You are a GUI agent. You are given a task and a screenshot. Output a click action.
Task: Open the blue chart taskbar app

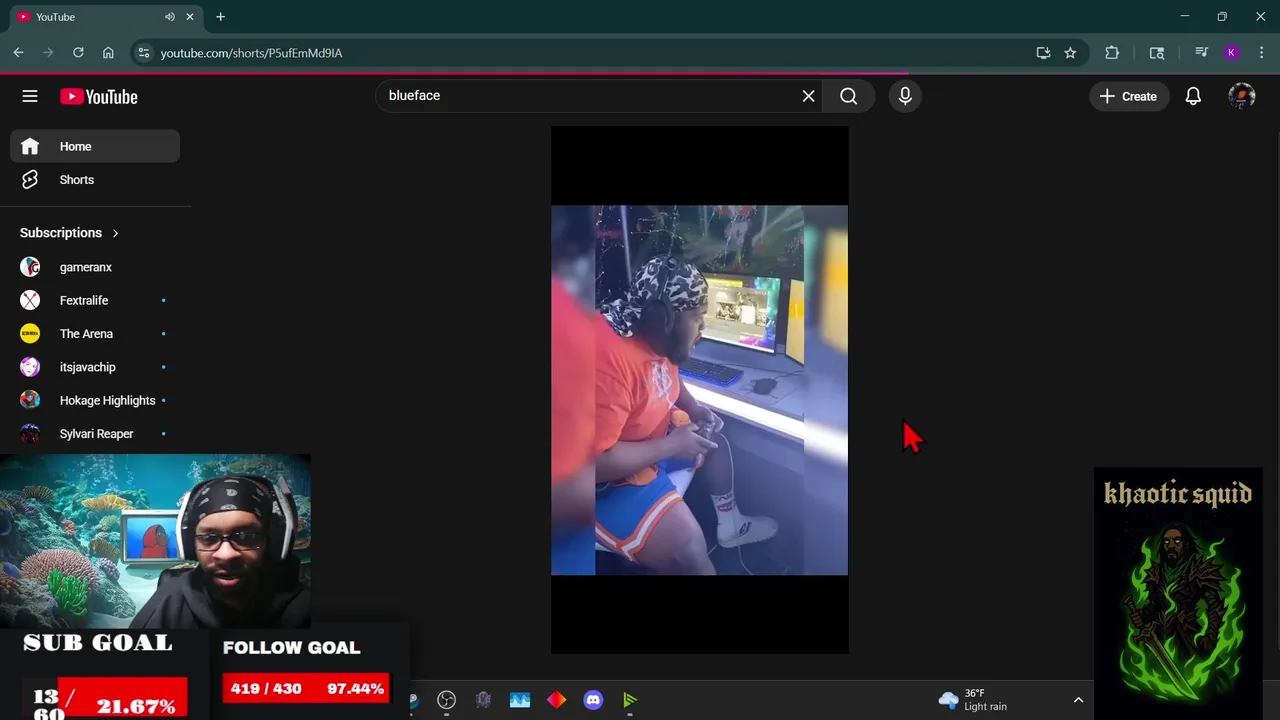pos(520,700)
